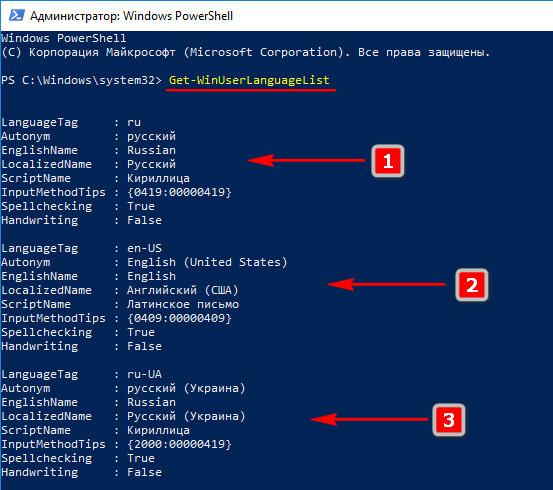The width and height of the screenshot is (553, 490).
Task: Click the Get-WinUserLanguageList command text
Action: (x=249, y=80)
